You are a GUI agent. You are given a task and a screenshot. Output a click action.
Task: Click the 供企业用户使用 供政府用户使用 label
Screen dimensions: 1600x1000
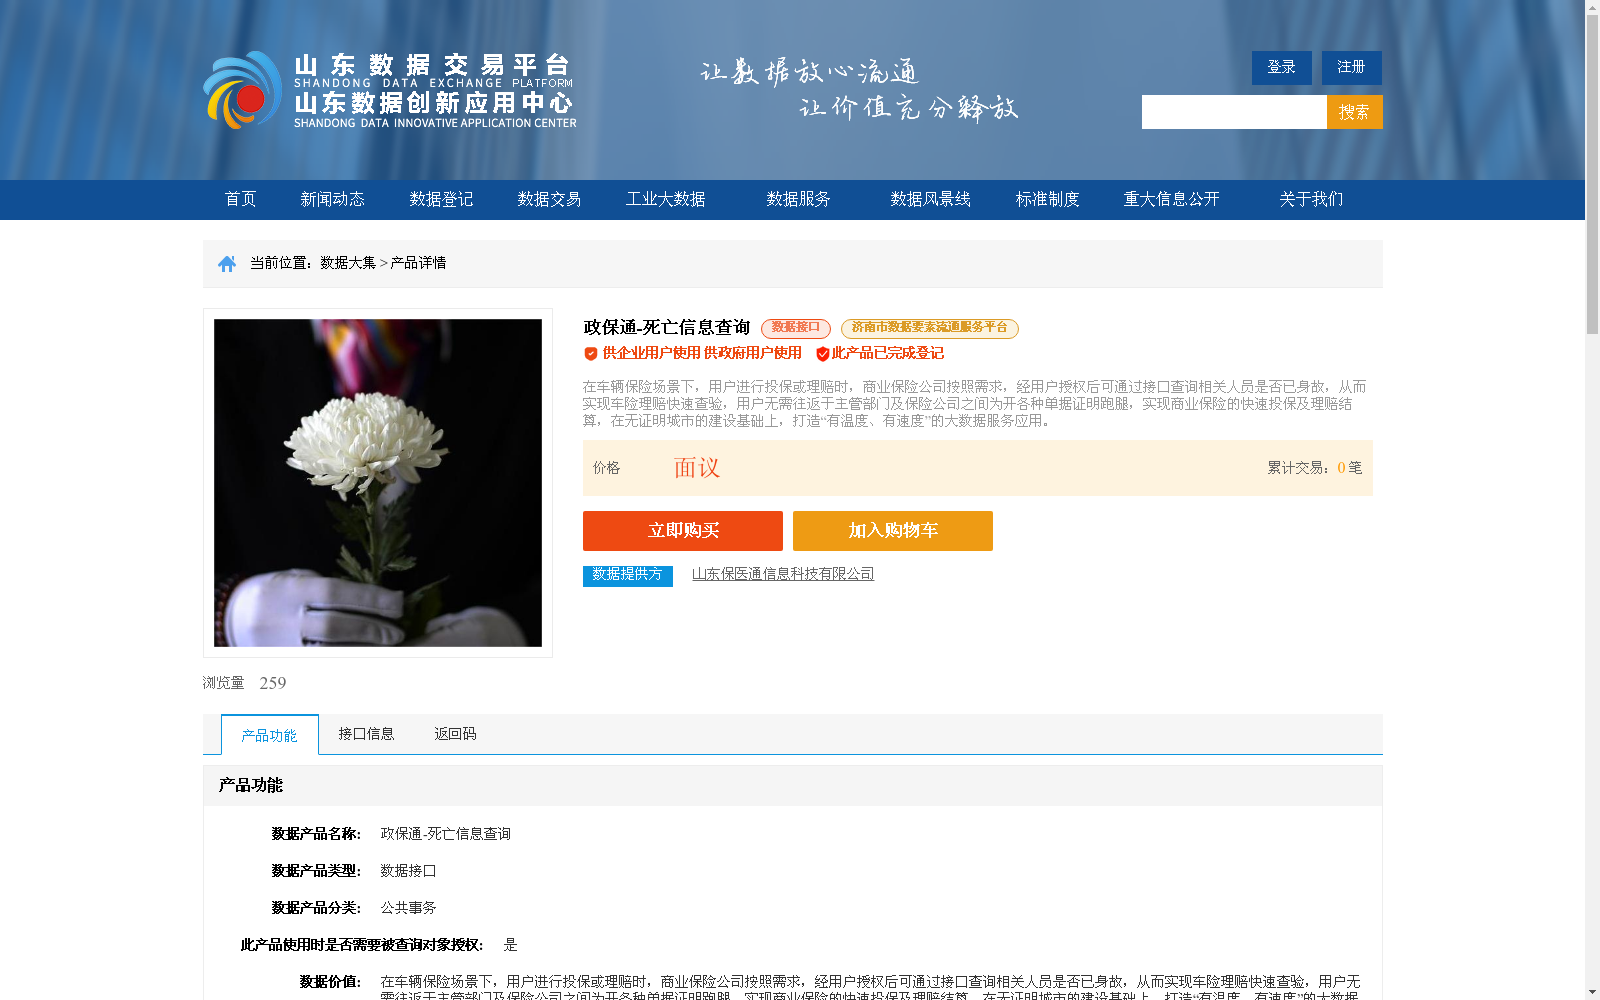(x=702, y=353)
